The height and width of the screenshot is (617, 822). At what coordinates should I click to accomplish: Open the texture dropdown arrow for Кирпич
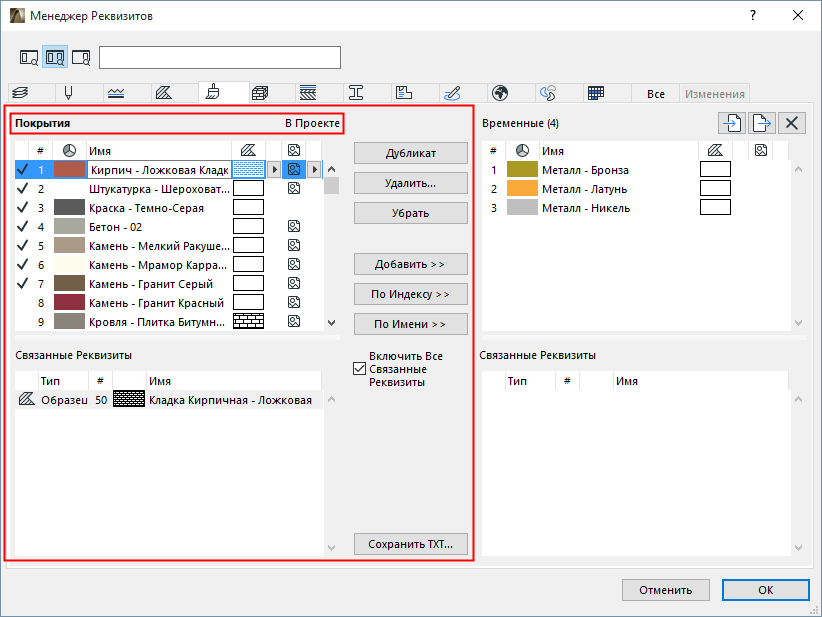click(x=314, y=169)
